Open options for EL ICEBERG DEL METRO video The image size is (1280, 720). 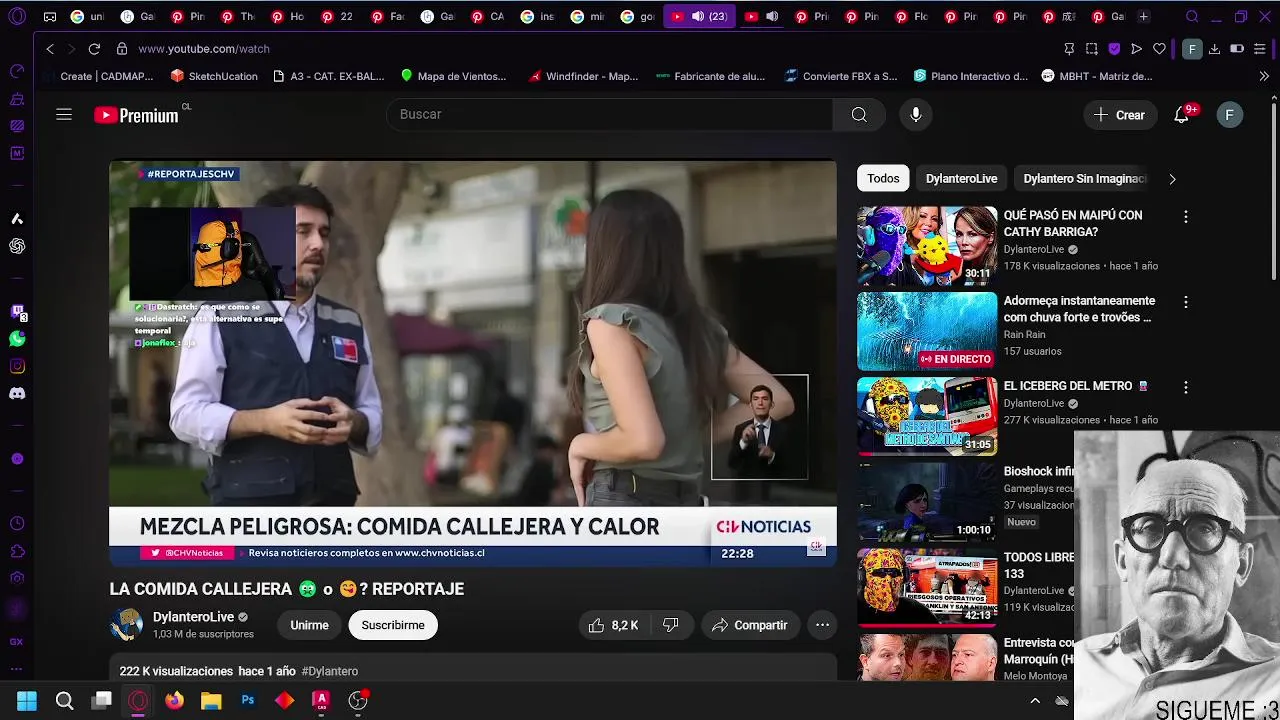coord(1186,387)
